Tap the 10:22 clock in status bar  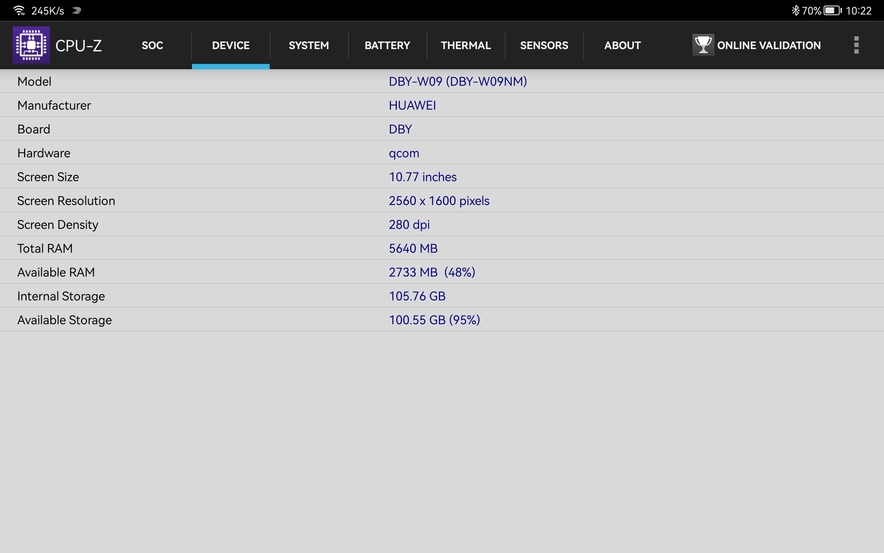pyautogui.click(x=858, y=11)
